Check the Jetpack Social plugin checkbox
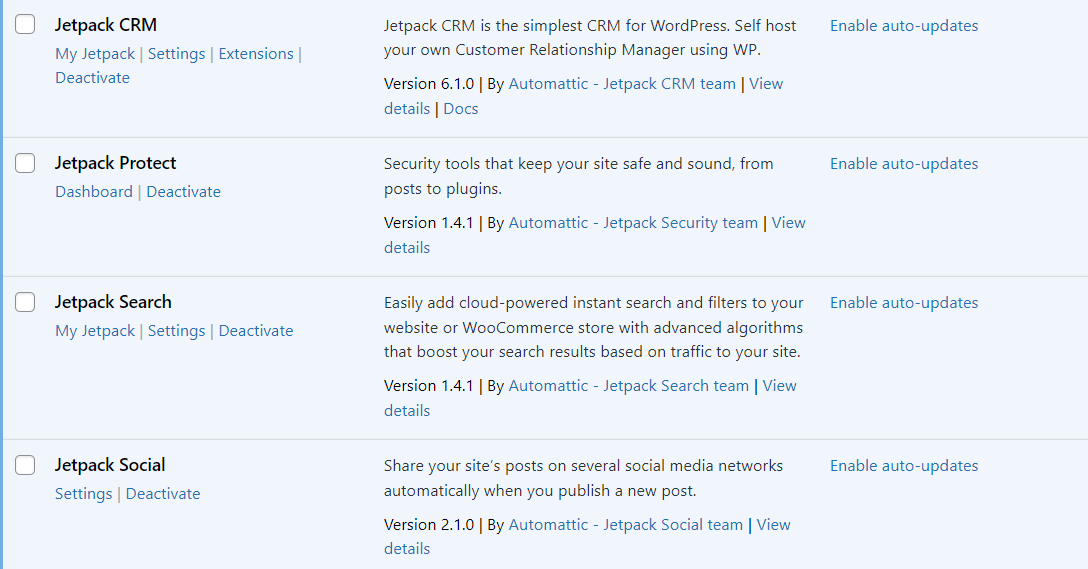This screenshot has height=569, width=1088. (x=25, y=465)
